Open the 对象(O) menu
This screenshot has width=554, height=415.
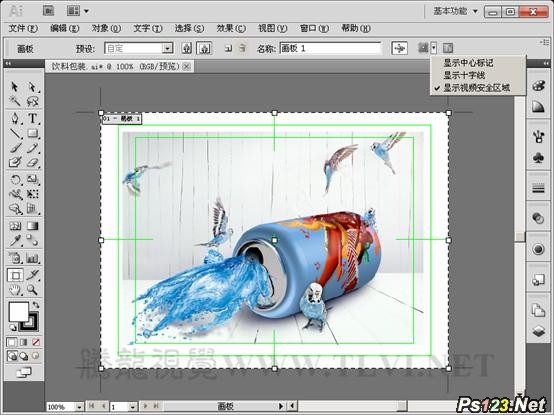[106, 28]
